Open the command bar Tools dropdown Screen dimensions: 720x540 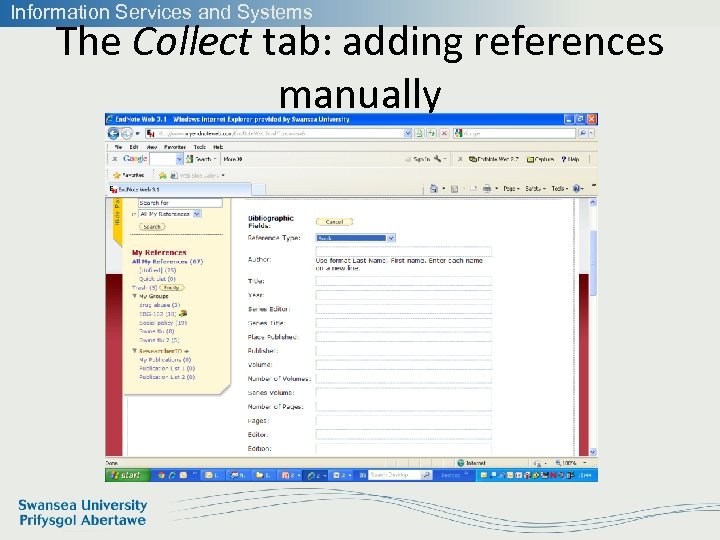tap(560, 189)
